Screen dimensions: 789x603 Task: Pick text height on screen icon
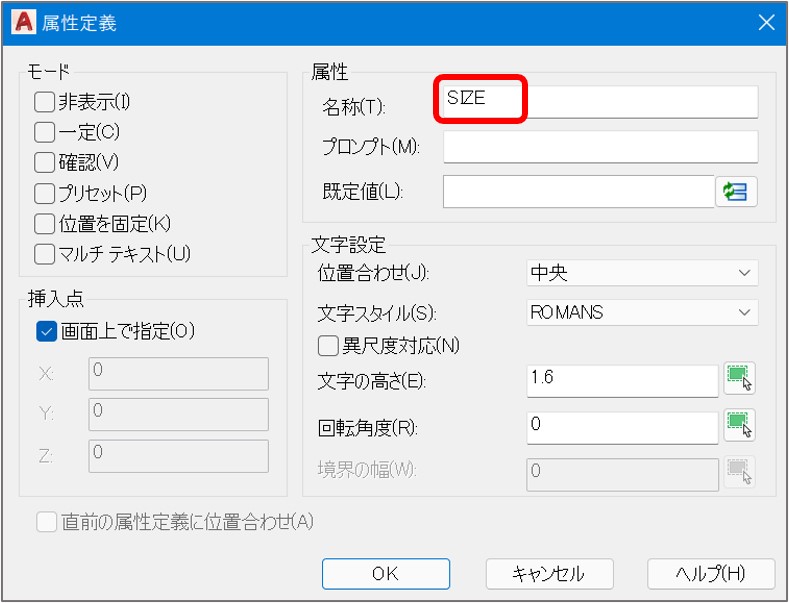pos(739,378)
